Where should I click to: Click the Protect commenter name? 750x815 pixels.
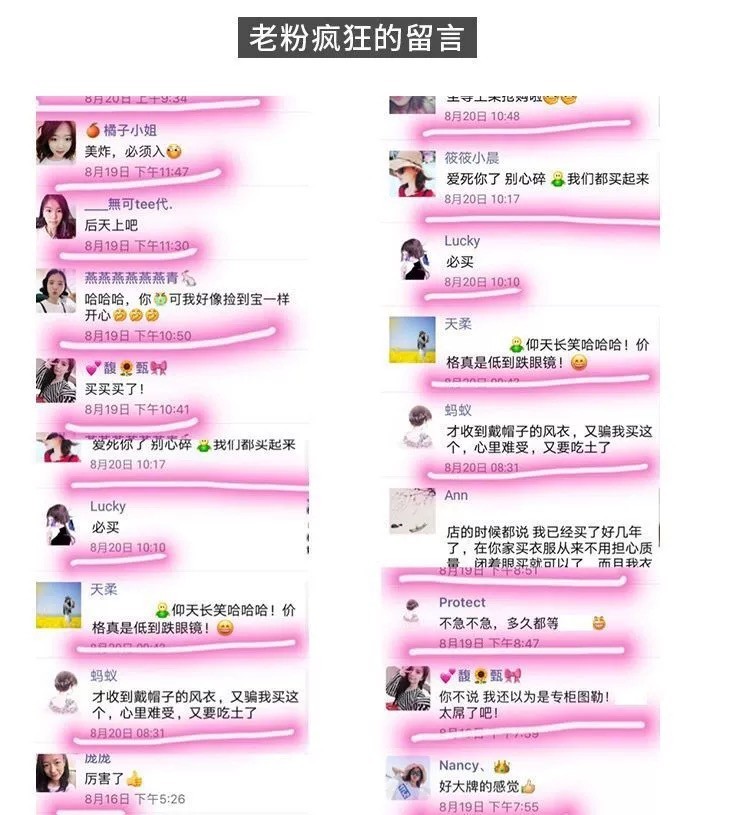coord(462,602)
